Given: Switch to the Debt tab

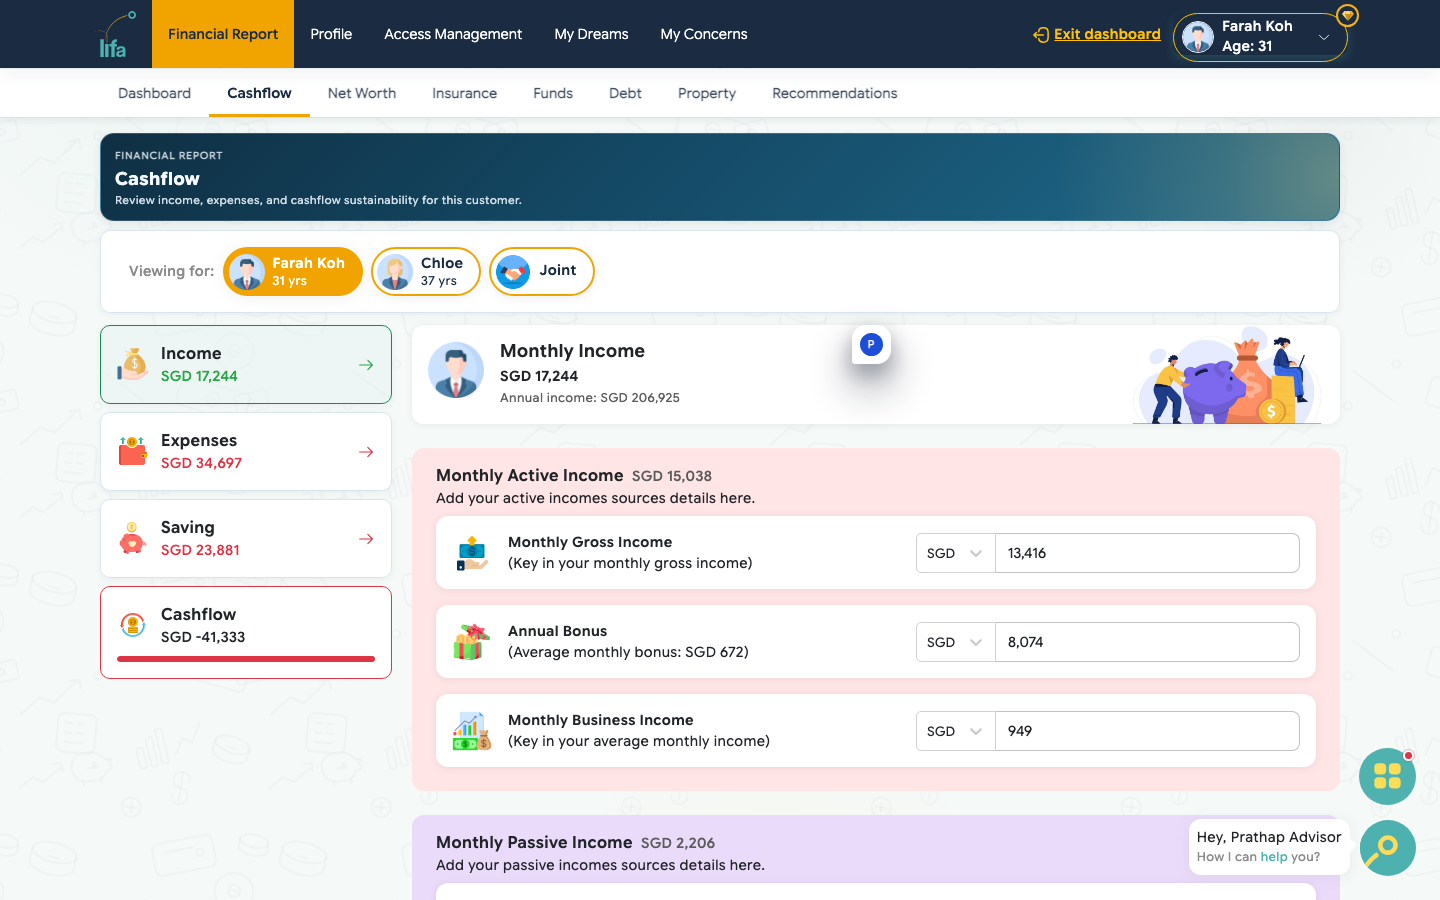Looking at the screenshot, I should click(625, 93).
